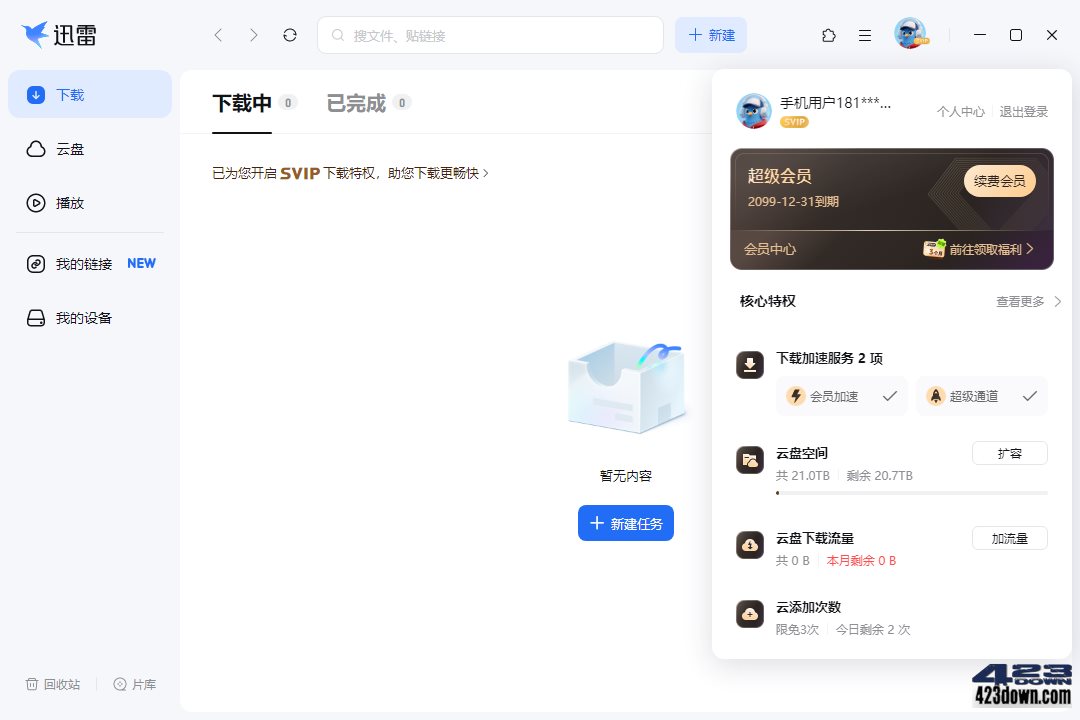Click the 云添加次数 cloud-plus icon
1080x720 pixels.
pyautogui.click(x=750, y=614)
